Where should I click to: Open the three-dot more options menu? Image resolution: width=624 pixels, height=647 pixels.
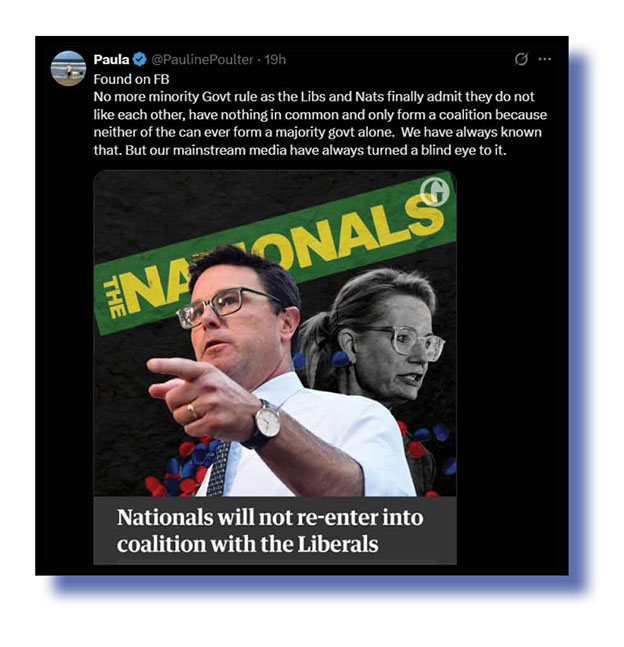tap(545, 59)
